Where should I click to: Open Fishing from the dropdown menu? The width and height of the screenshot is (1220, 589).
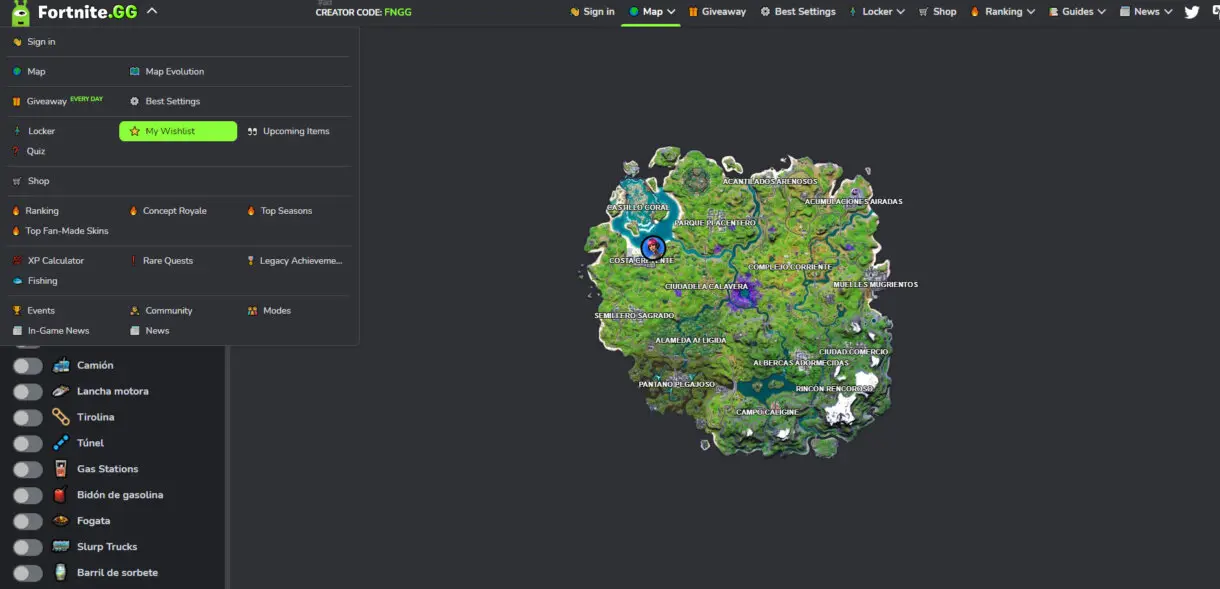click(35, 281)
